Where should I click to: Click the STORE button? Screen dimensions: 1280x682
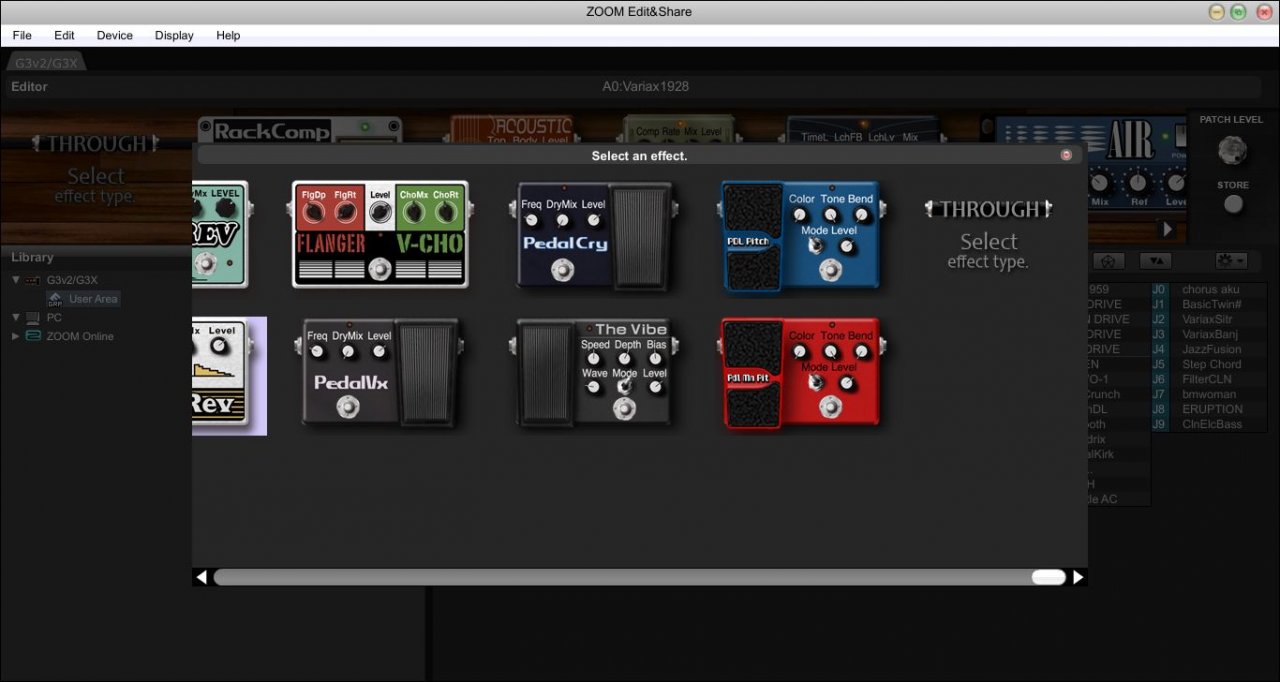click(x=1234, y=204)
